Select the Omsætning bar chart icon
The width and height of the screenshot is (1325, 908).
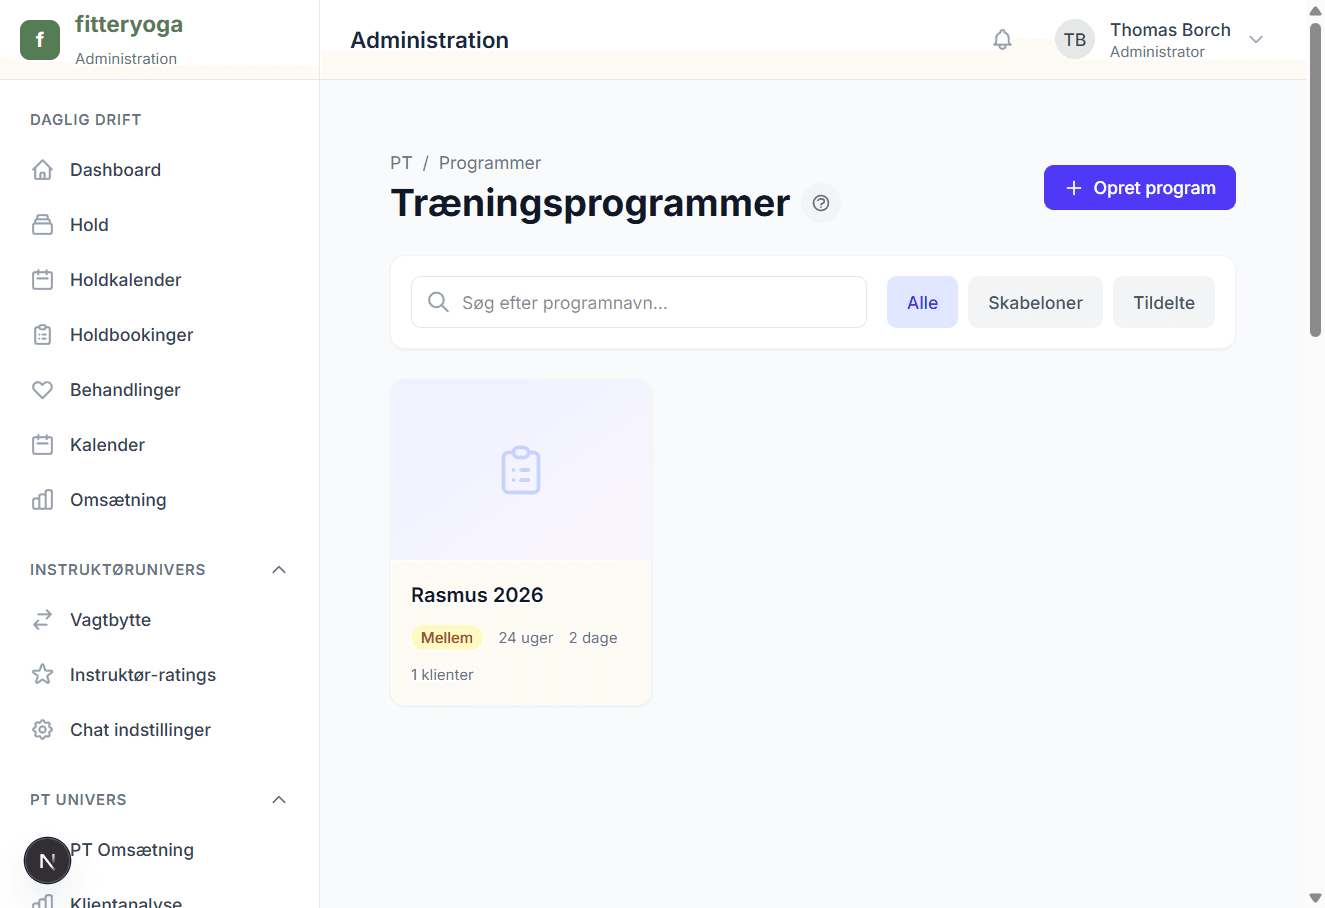click(42, 500)
